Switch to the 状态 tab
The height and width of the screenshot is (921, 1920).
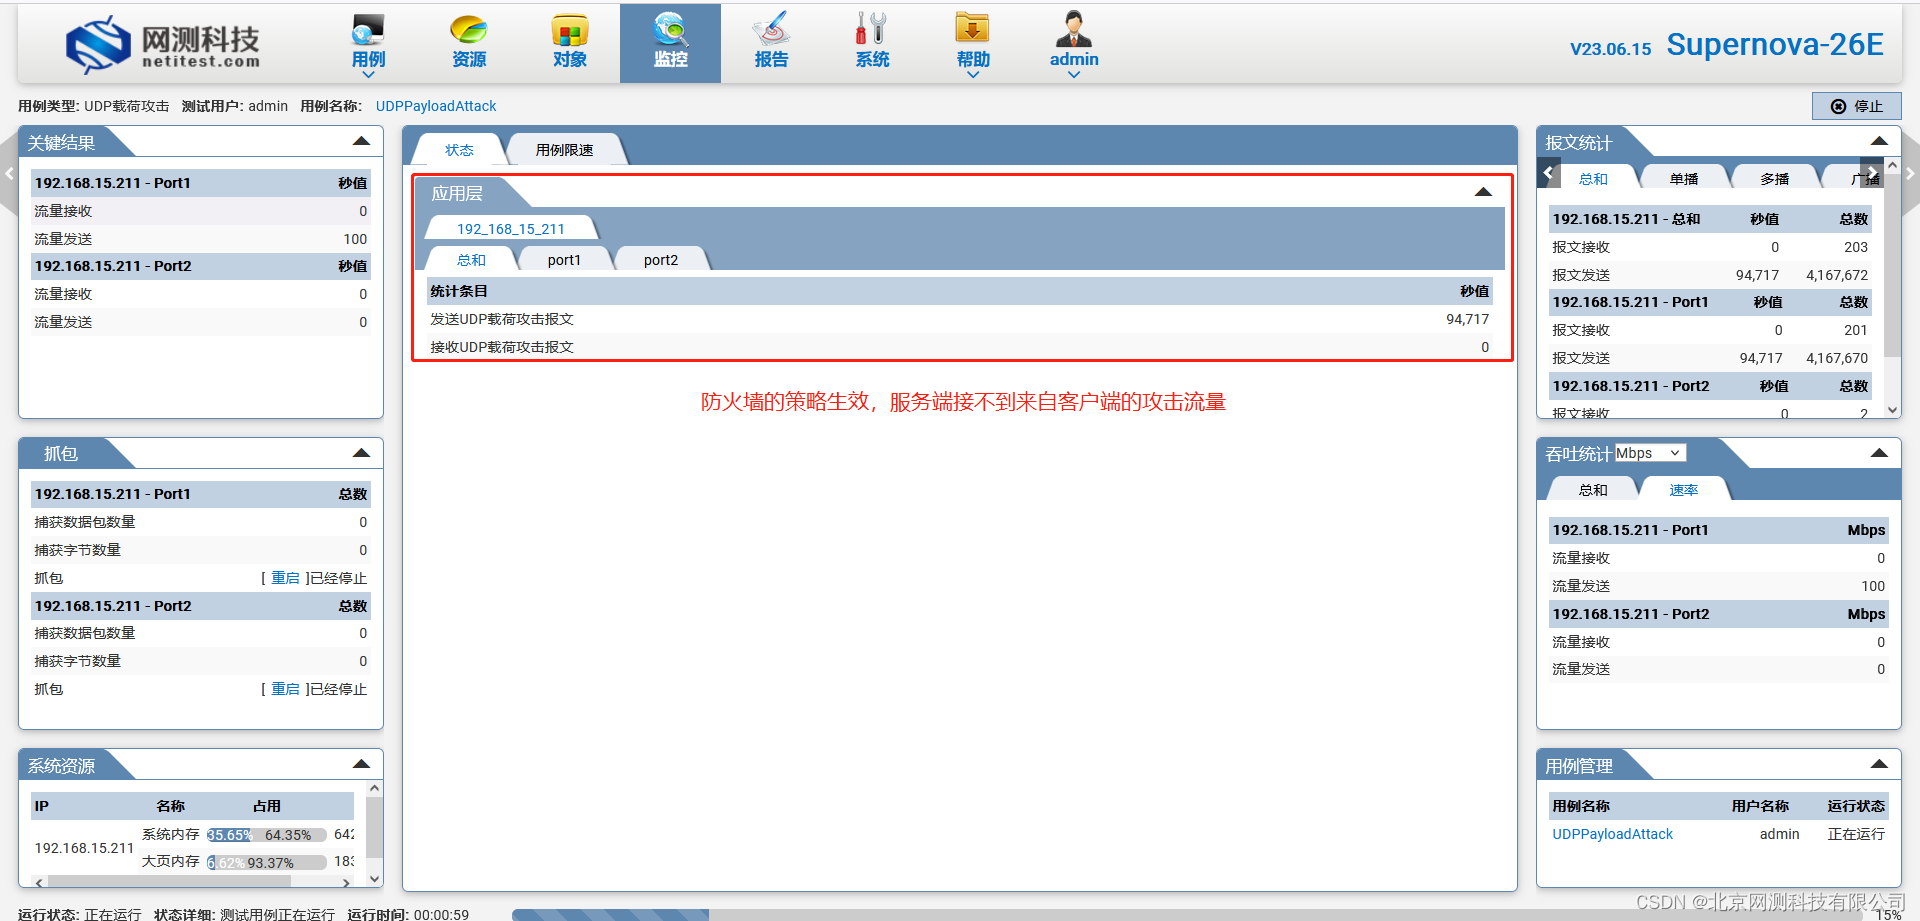pos(459,150)
